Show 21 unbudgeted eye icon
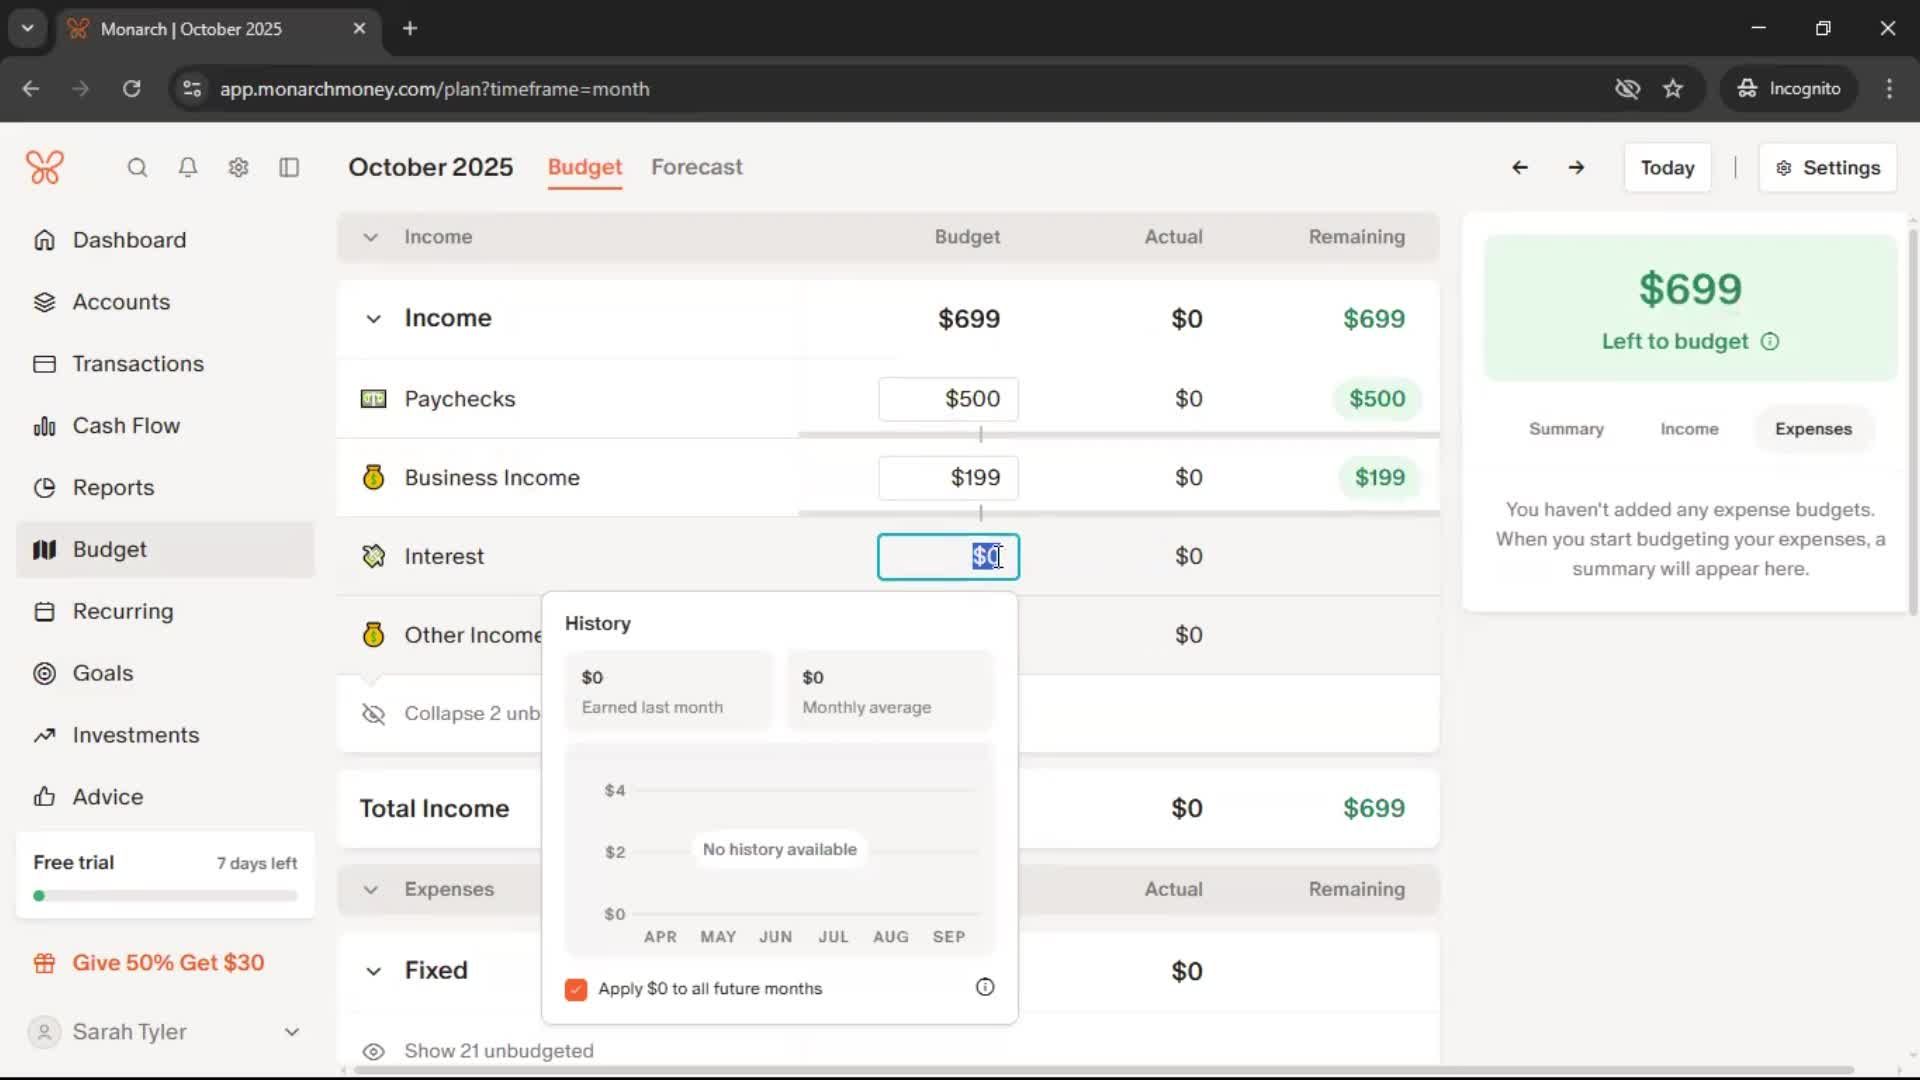Image resolution: width=1920 pixels, height=1080 pixels. point(373,1051)
